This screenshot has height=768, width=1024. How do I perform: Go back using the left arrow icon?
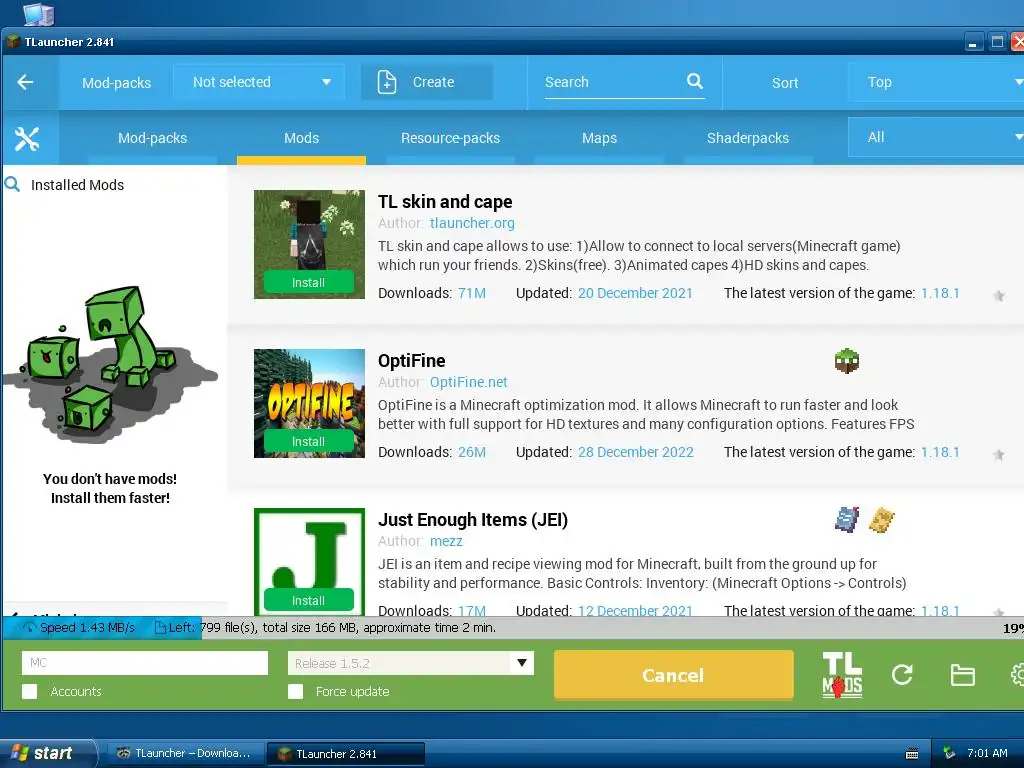[25, 82]
